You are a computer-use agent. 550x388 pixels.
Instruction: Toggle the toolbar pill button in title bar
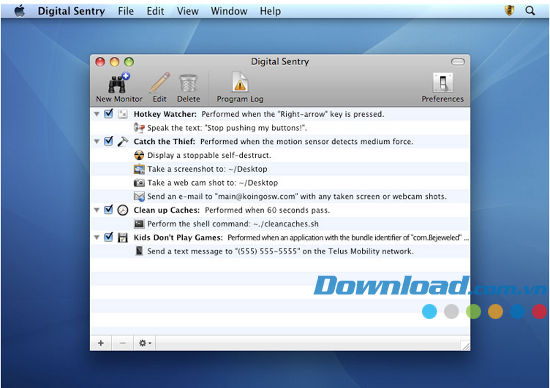click(x=457, y=62)
